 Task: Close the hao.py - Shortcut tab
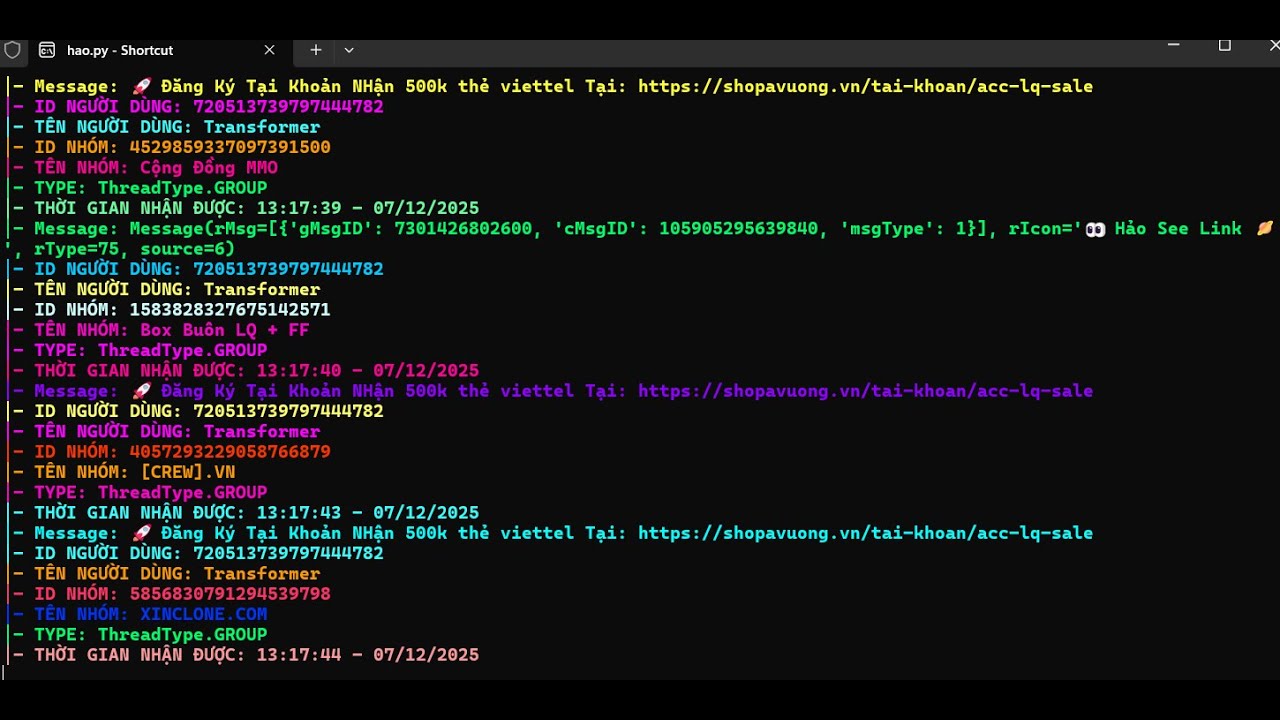[x=269, y=50]
